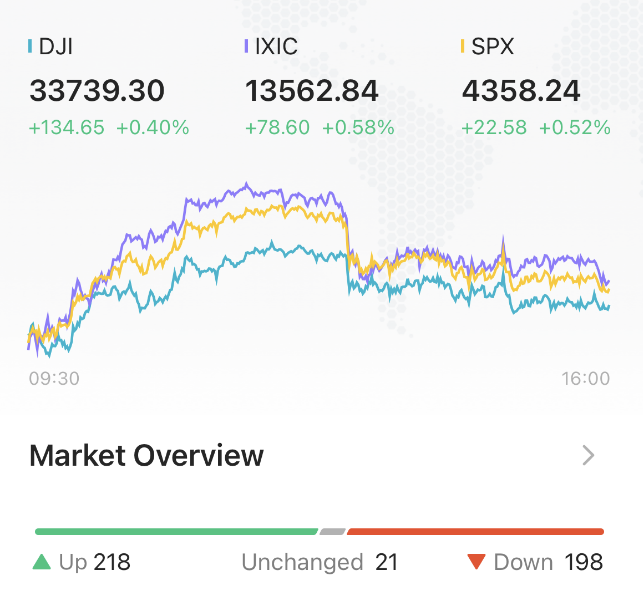Click the IXIC value 13562.84
643x610 pixels.
coord(312,91)
